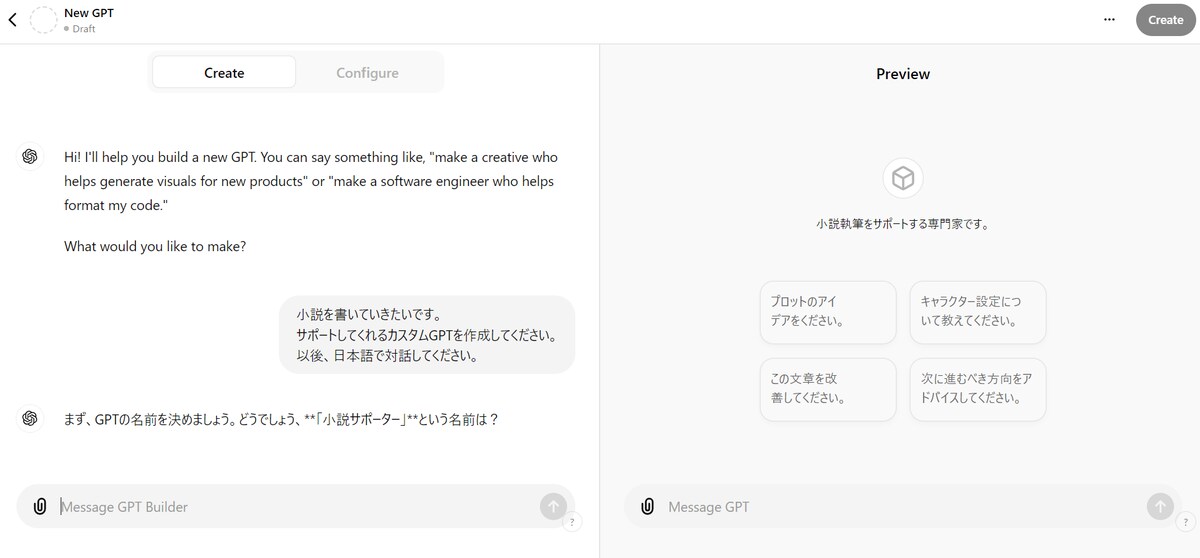
Task: Click the ChatGPT logo beside the greeting message
Action: (30, 157)
